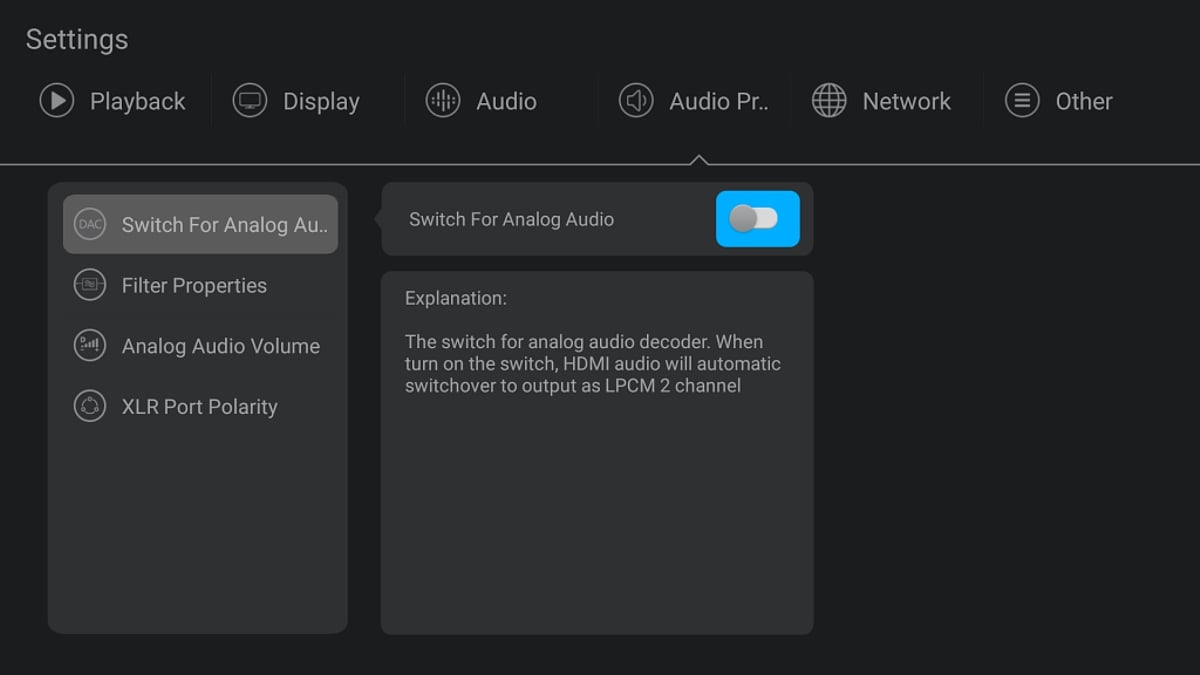Screen dimensions: 1200x675
Task: Open the Other settings tab
Action: pos(1084,101)
